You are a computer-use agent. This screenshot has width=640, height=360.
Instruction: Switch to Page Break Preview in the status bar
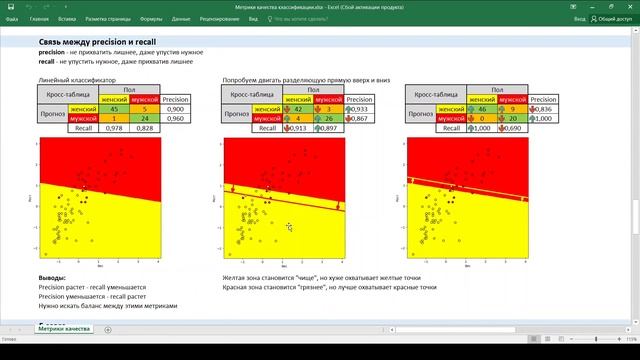click(561, 339)
